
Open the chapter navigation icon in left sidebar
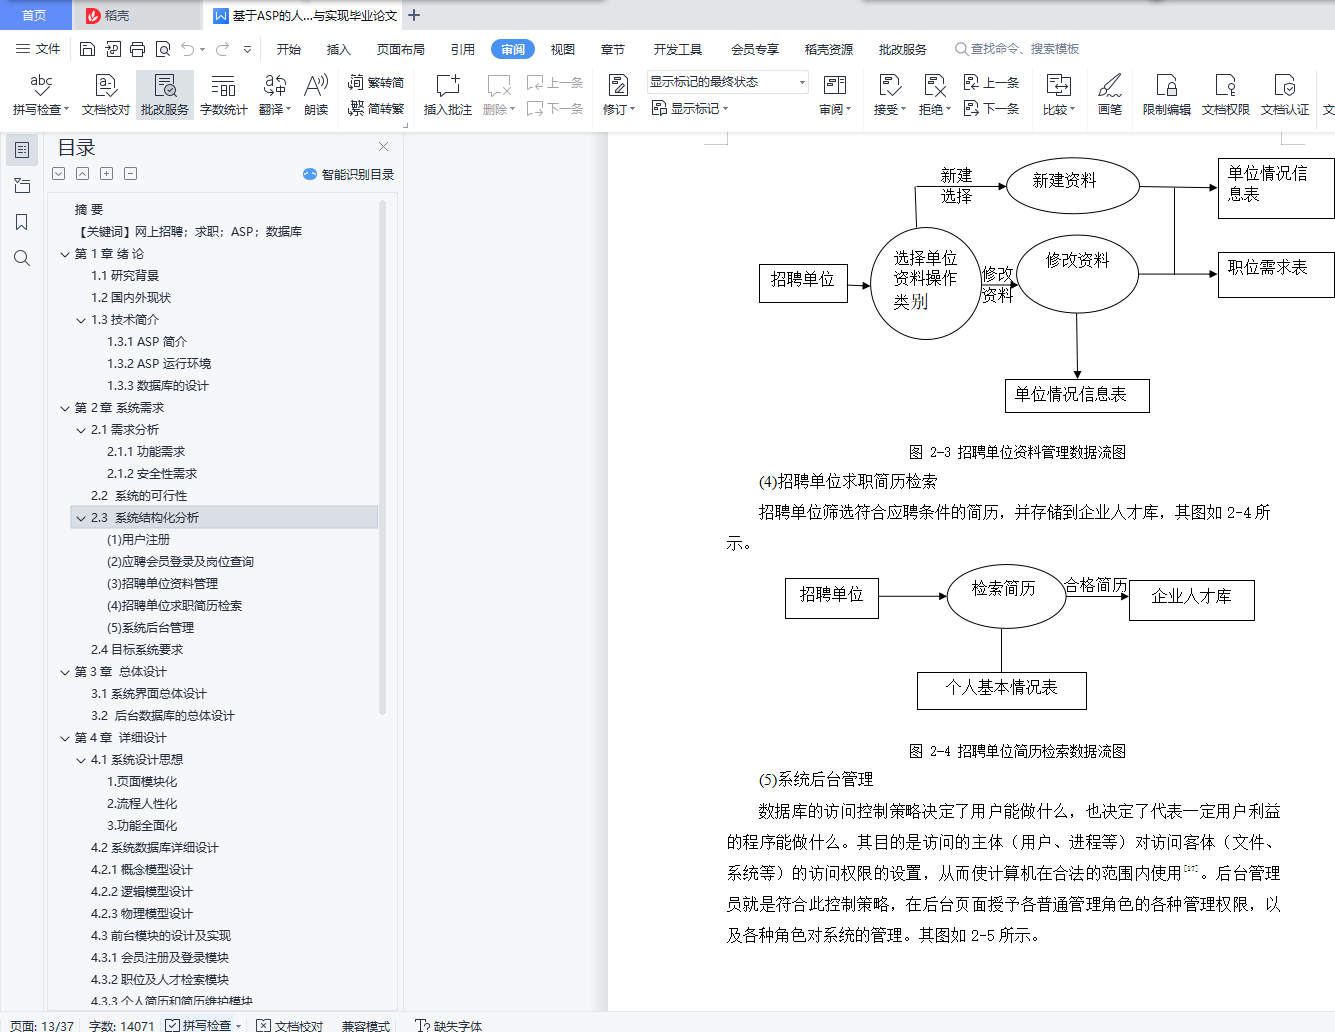tap(22, 186)
